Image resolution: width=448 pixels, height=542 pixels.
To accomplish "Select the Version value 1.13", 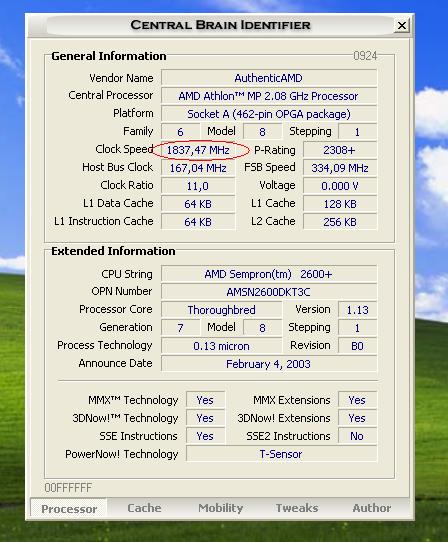I will click(357, 310).
